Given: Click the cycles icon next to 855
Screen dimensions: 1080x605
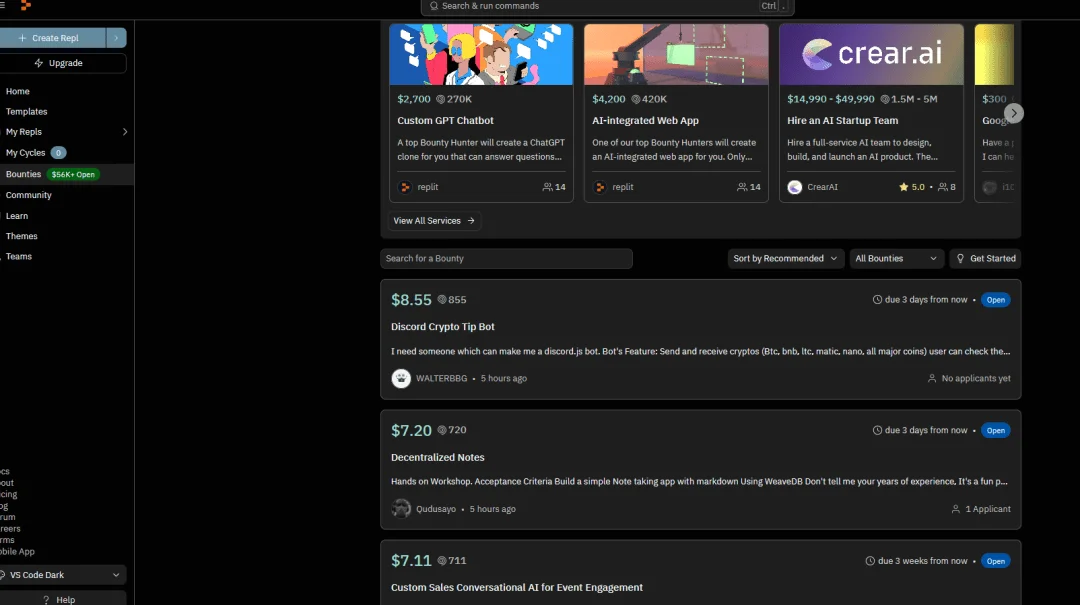Looking at the screenshot, I should coord(442,300).
